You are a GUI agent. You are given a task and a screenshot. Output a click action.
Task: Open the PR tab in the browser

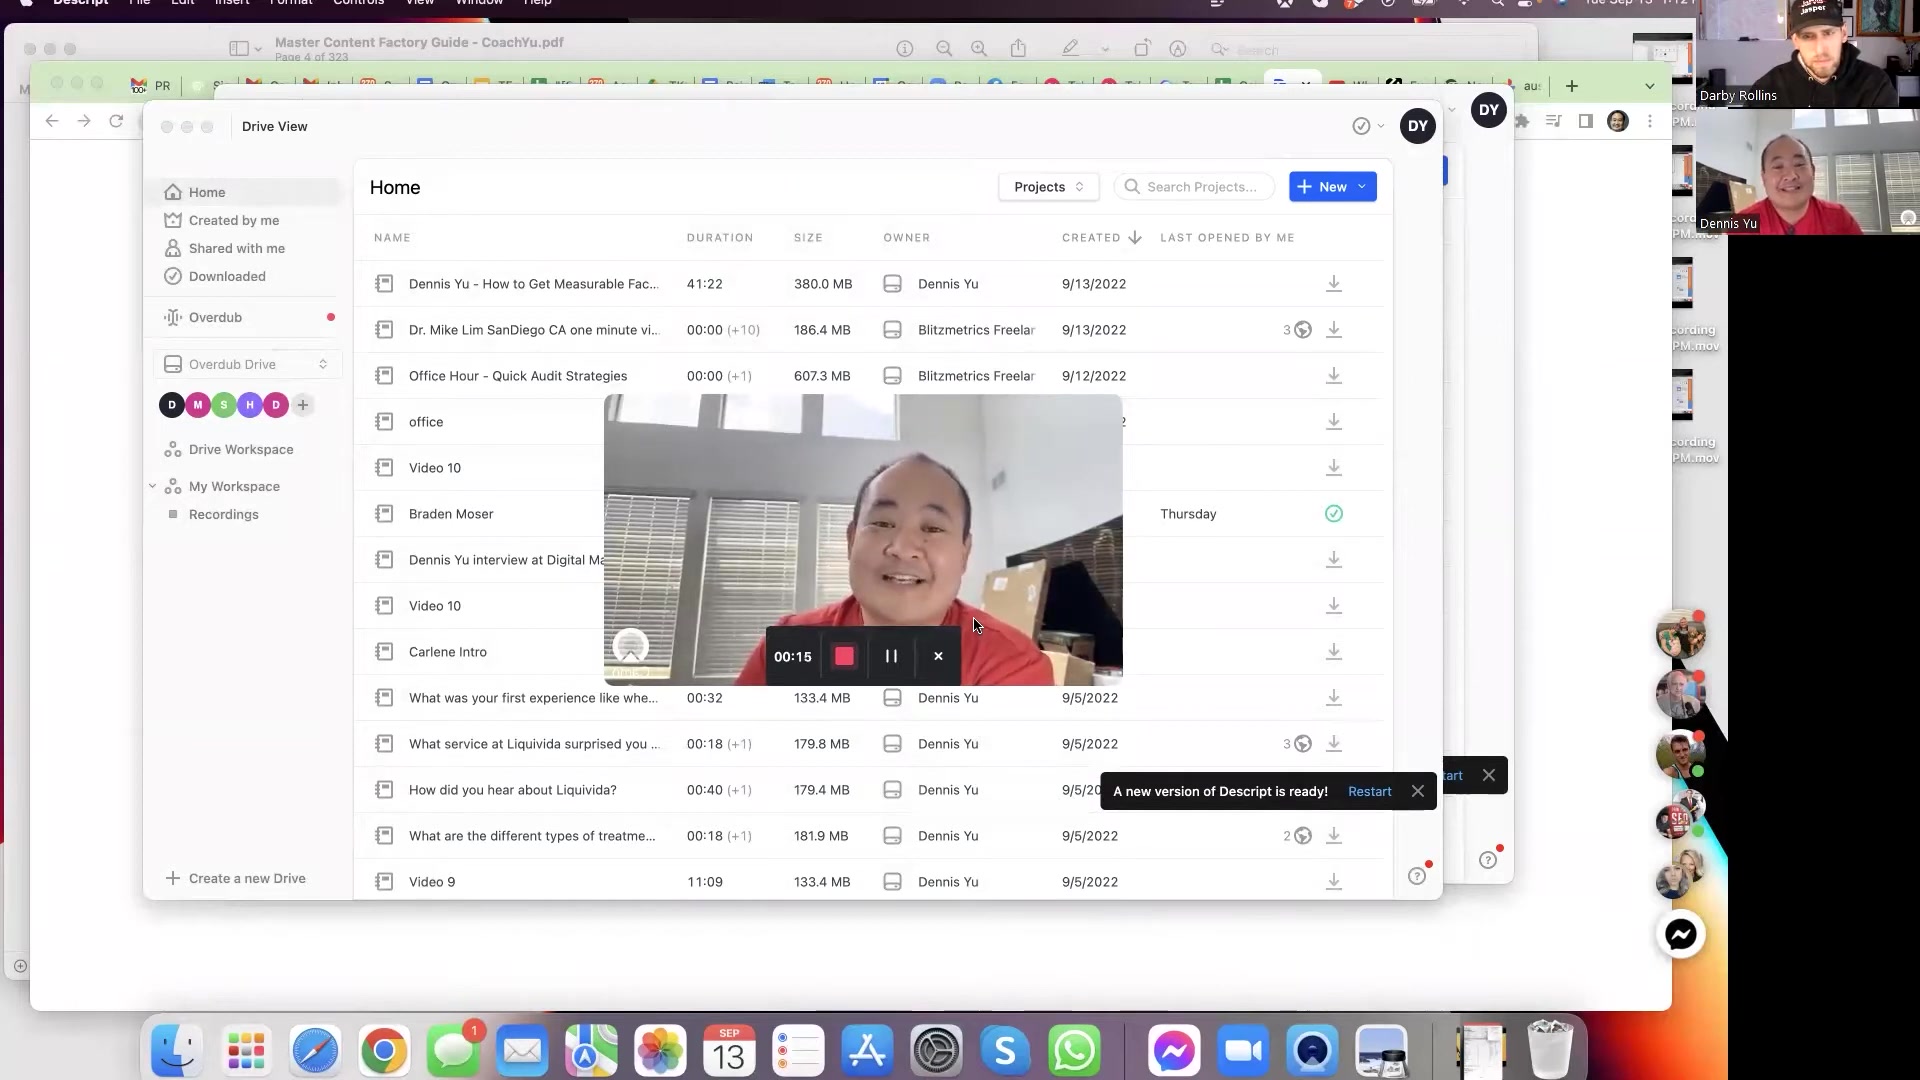pos(152,86)
